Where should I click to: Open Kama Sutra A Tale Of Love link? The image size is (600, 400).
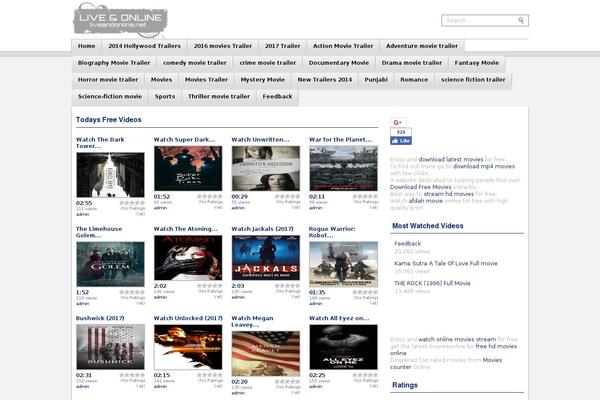coord(446,263)
